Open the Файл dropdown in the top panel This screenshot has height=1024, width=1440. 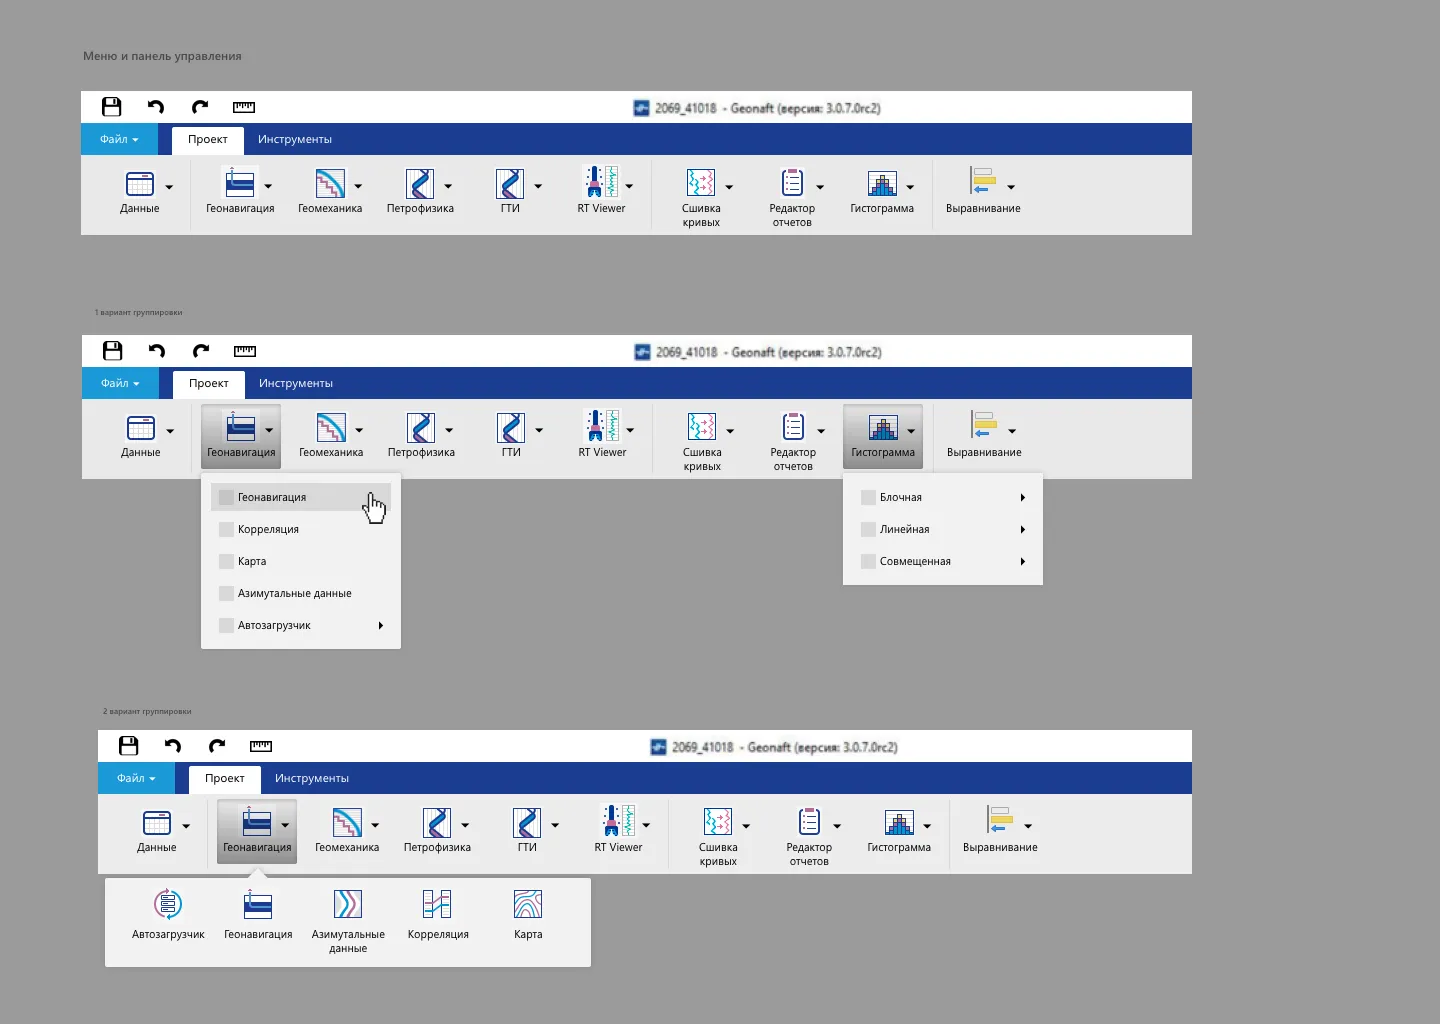pos(119,139)
